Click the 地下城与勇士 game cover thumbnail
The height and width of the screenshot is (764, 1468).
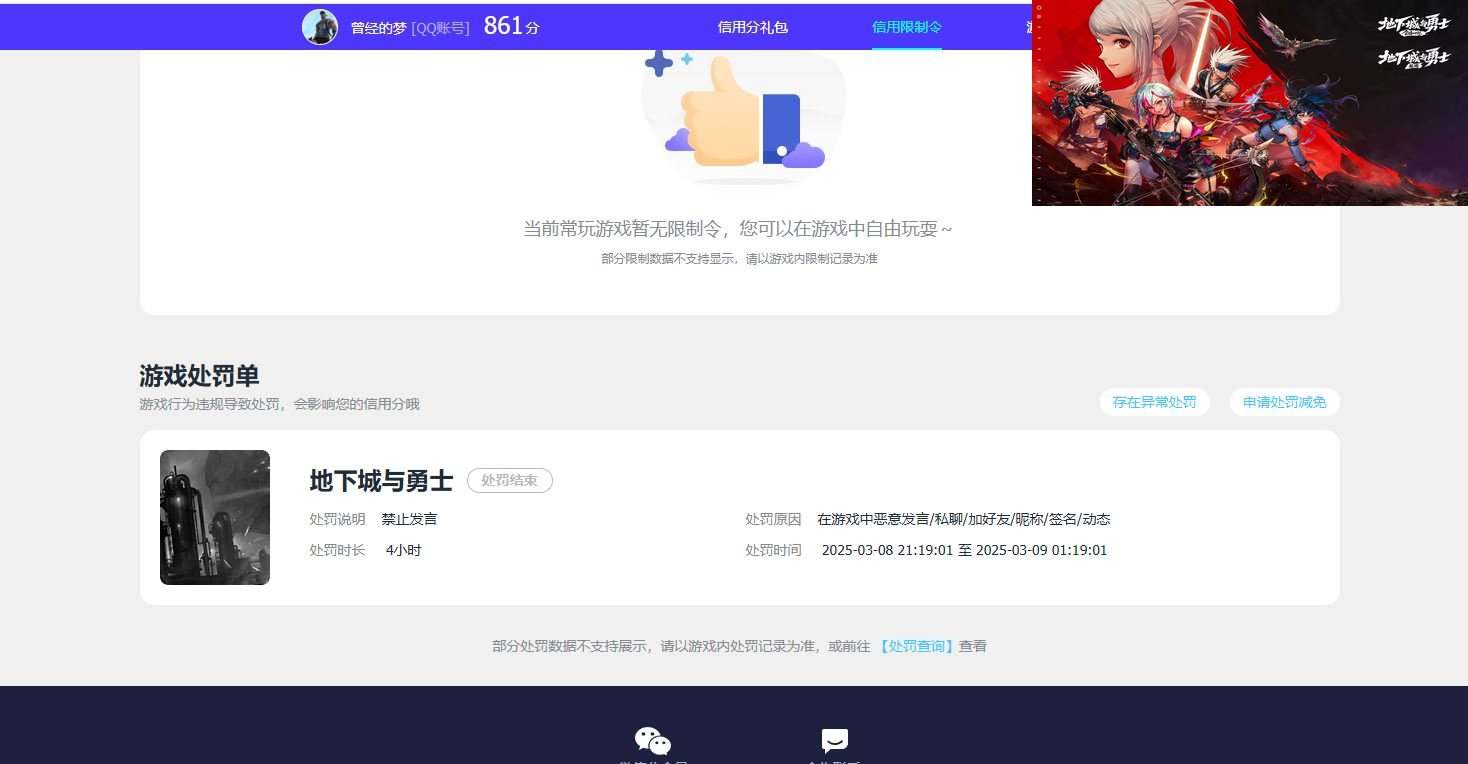pos(215,517)
